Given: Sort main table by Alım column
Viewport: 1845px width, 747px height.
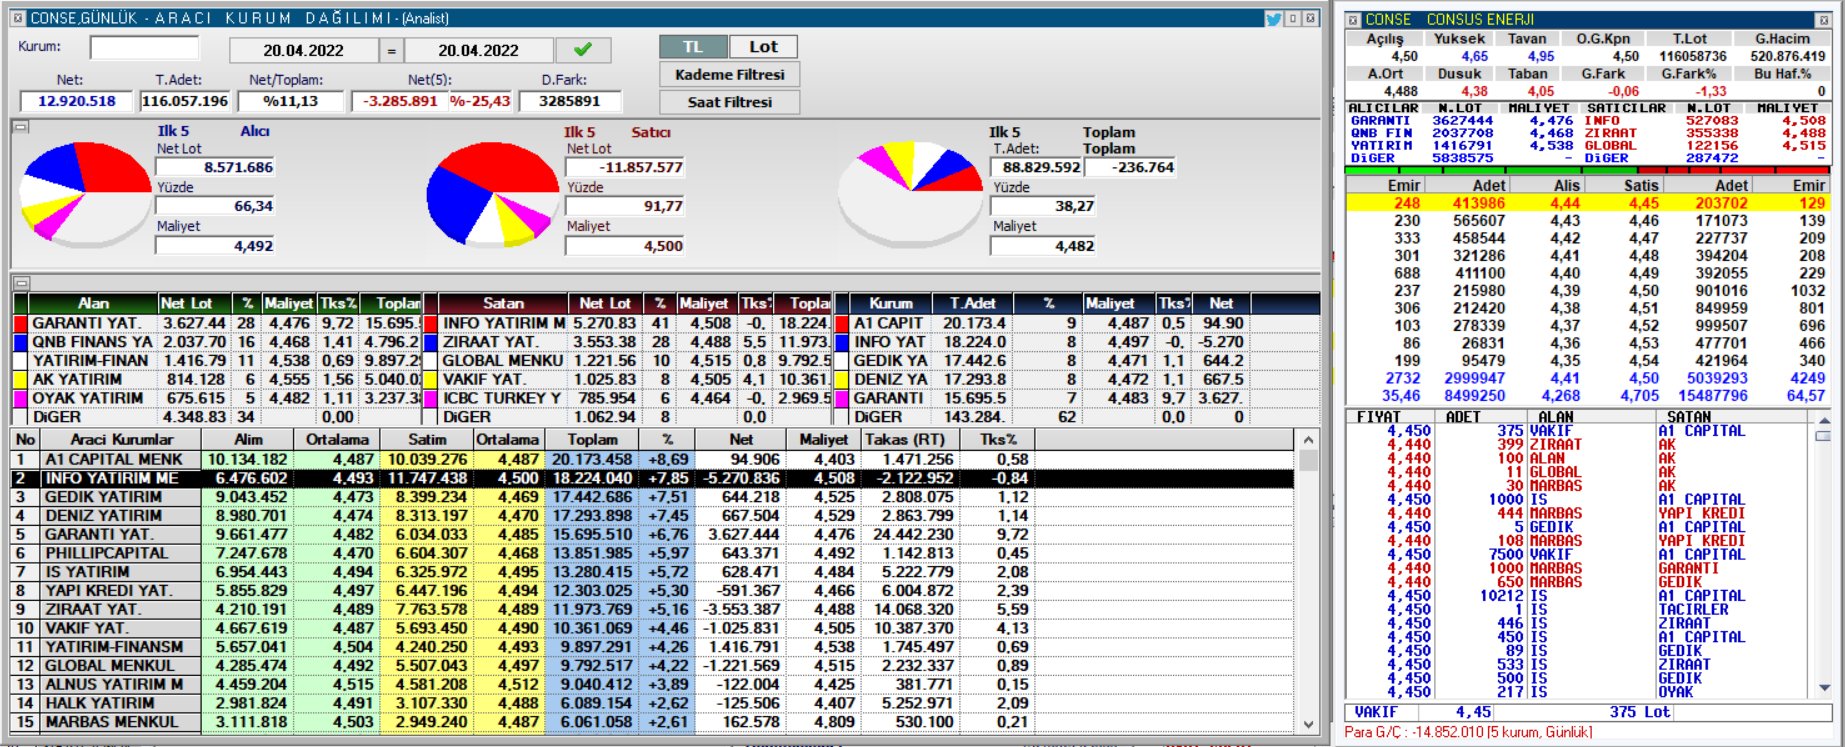Looking at the screenshot, I should [x=248, y=439].
